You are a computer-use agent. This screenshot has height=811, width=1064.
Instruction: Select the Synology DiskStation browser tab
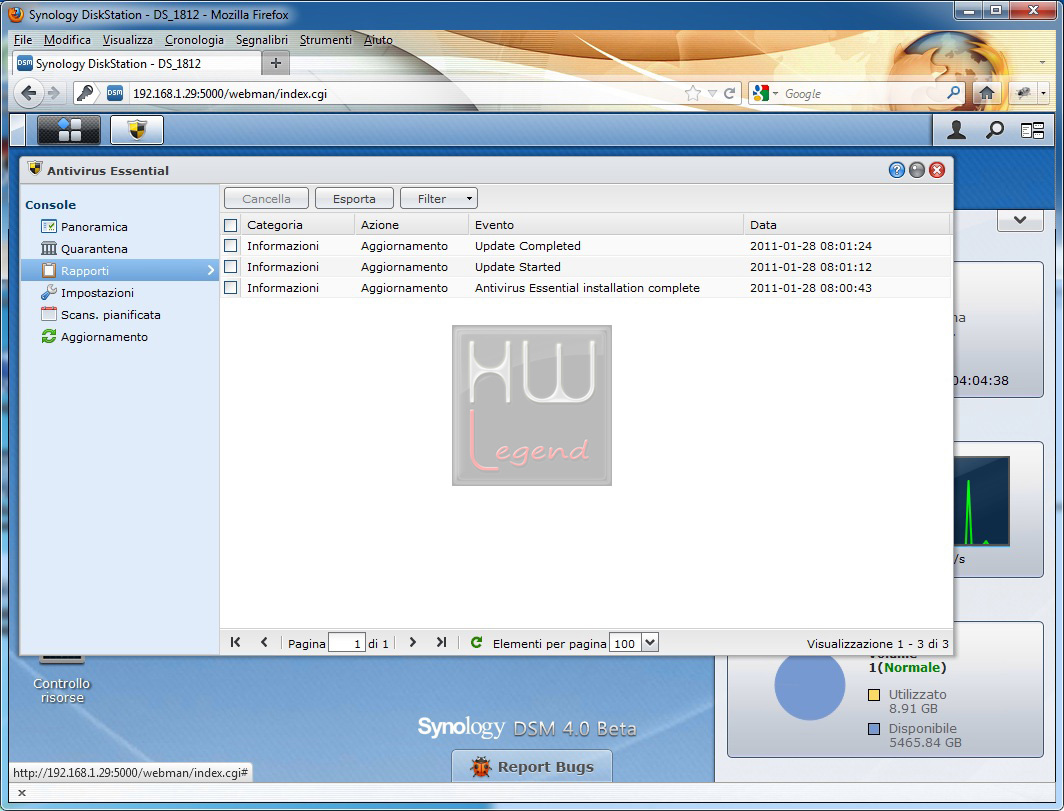pyautogui.click(x=136, y=63)
